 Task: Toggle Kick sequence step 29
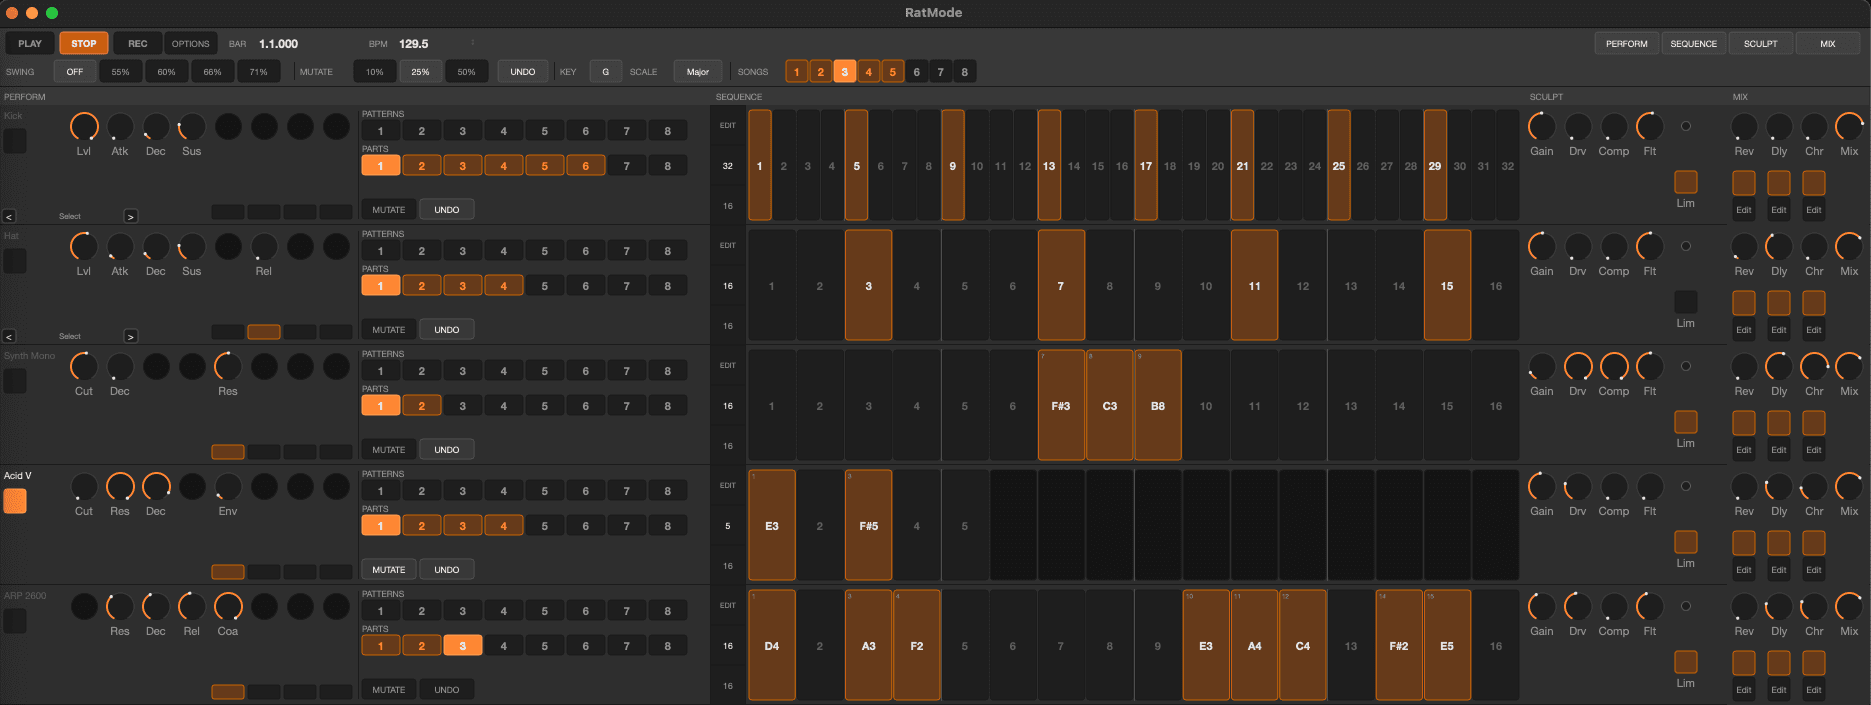coord(1435,165)
